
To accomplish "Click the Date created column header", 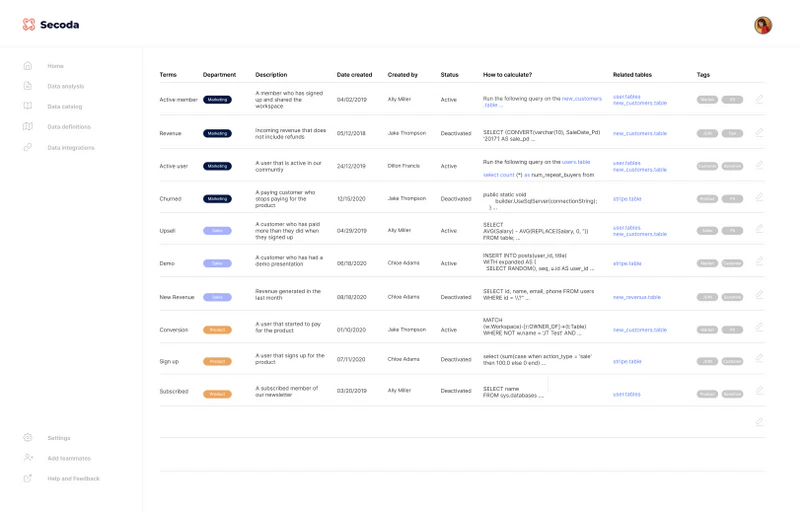I will pos(355,75).
